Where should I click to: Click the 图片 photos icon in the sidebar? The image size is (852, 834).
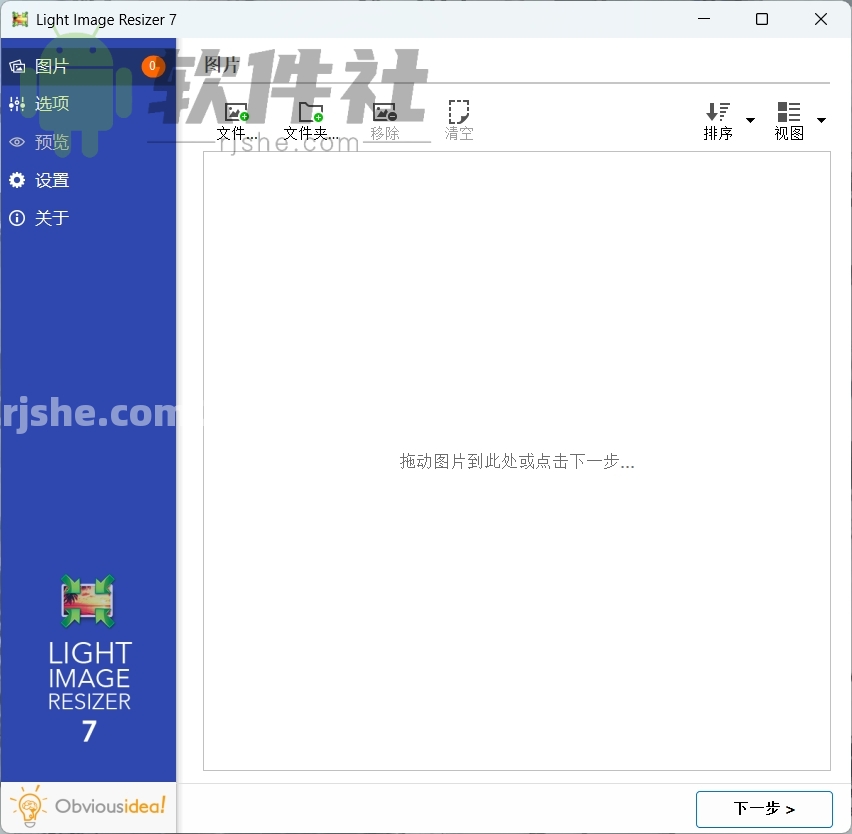point(15,65)
